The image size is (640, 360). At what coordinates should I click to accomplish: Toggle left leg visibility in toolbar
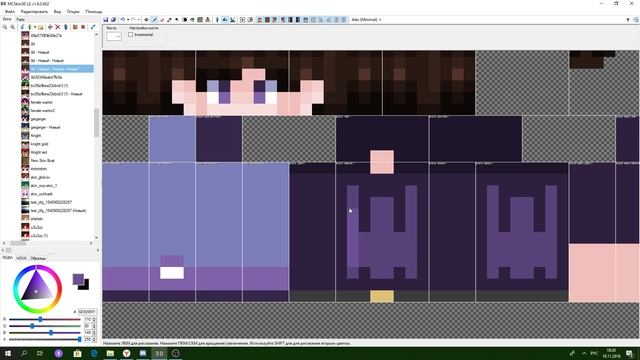click(290, 20)
